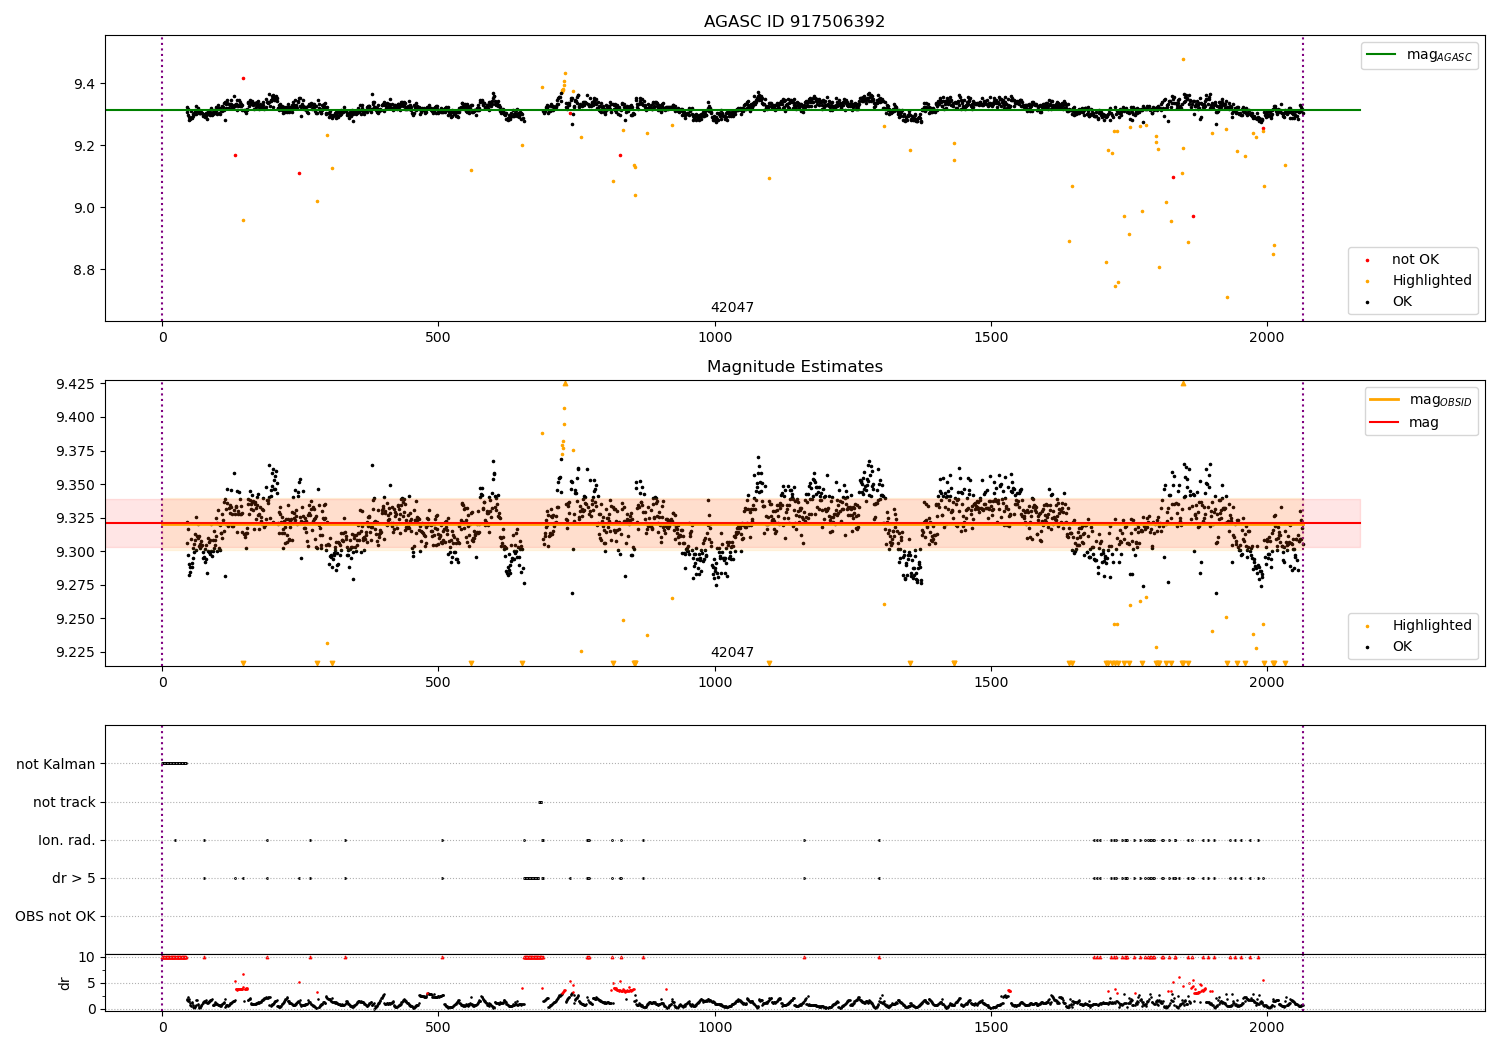The image size is (1500, 1050).
Task: Click the 1500 x-tick under the top plot
Action: pos(991,338)
